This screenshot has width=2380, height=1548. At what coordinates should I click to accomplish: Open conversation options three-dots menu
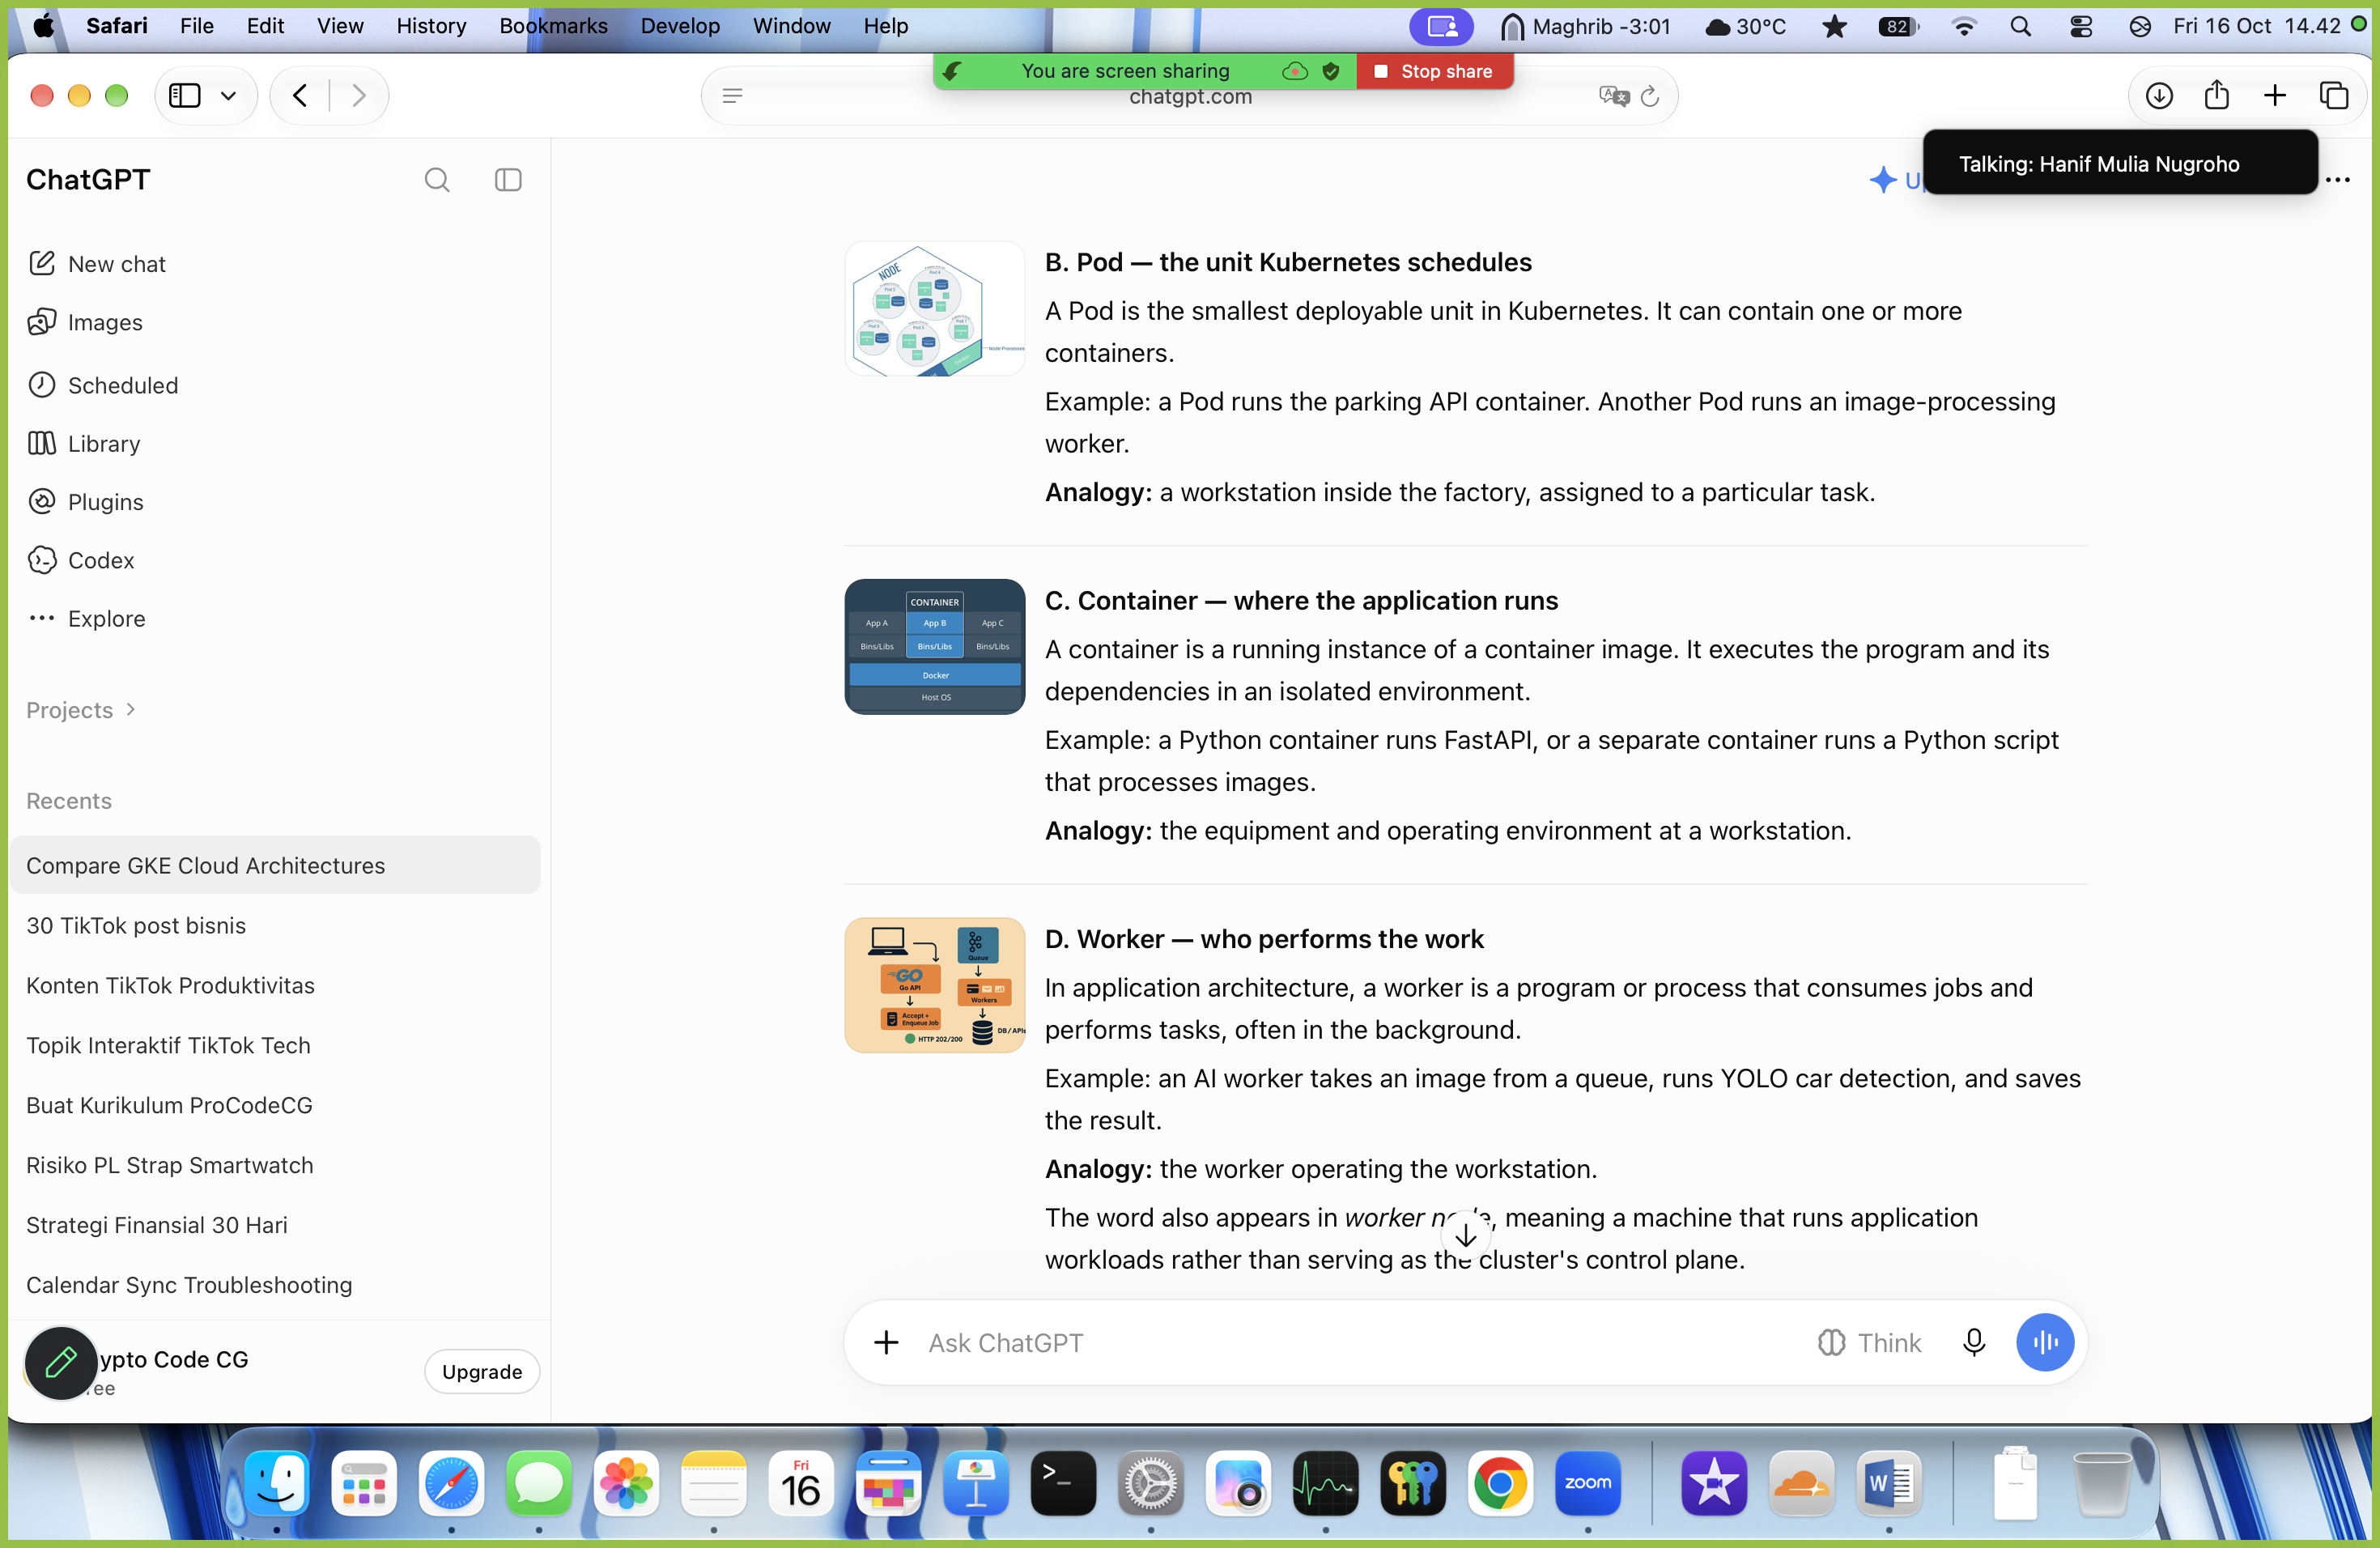click(2338, 180)
